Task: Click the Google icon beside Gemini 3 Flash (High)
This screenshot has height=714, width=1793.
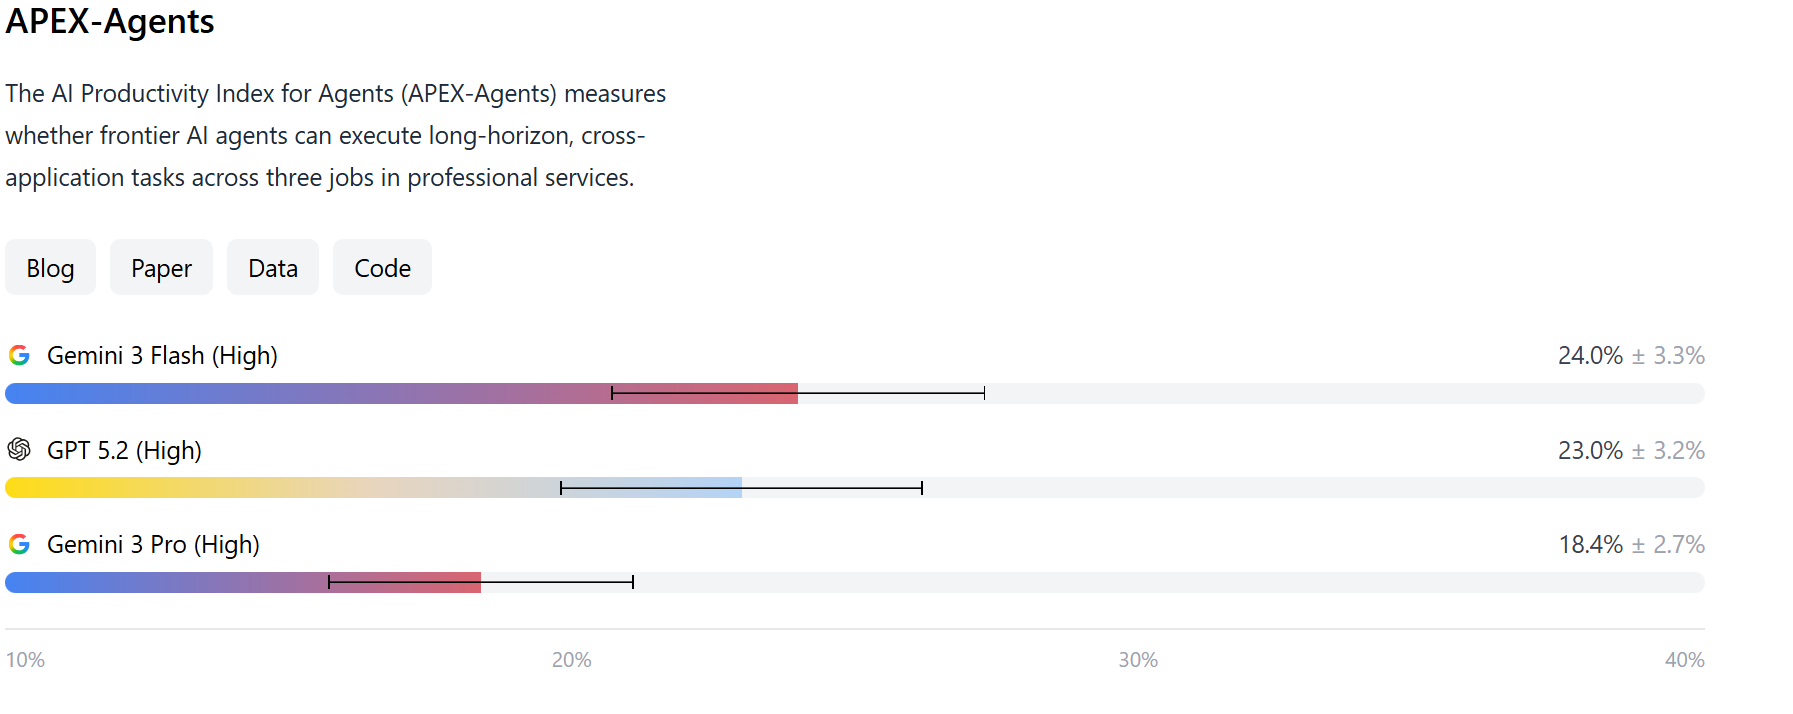Action: tap(19, 355)
